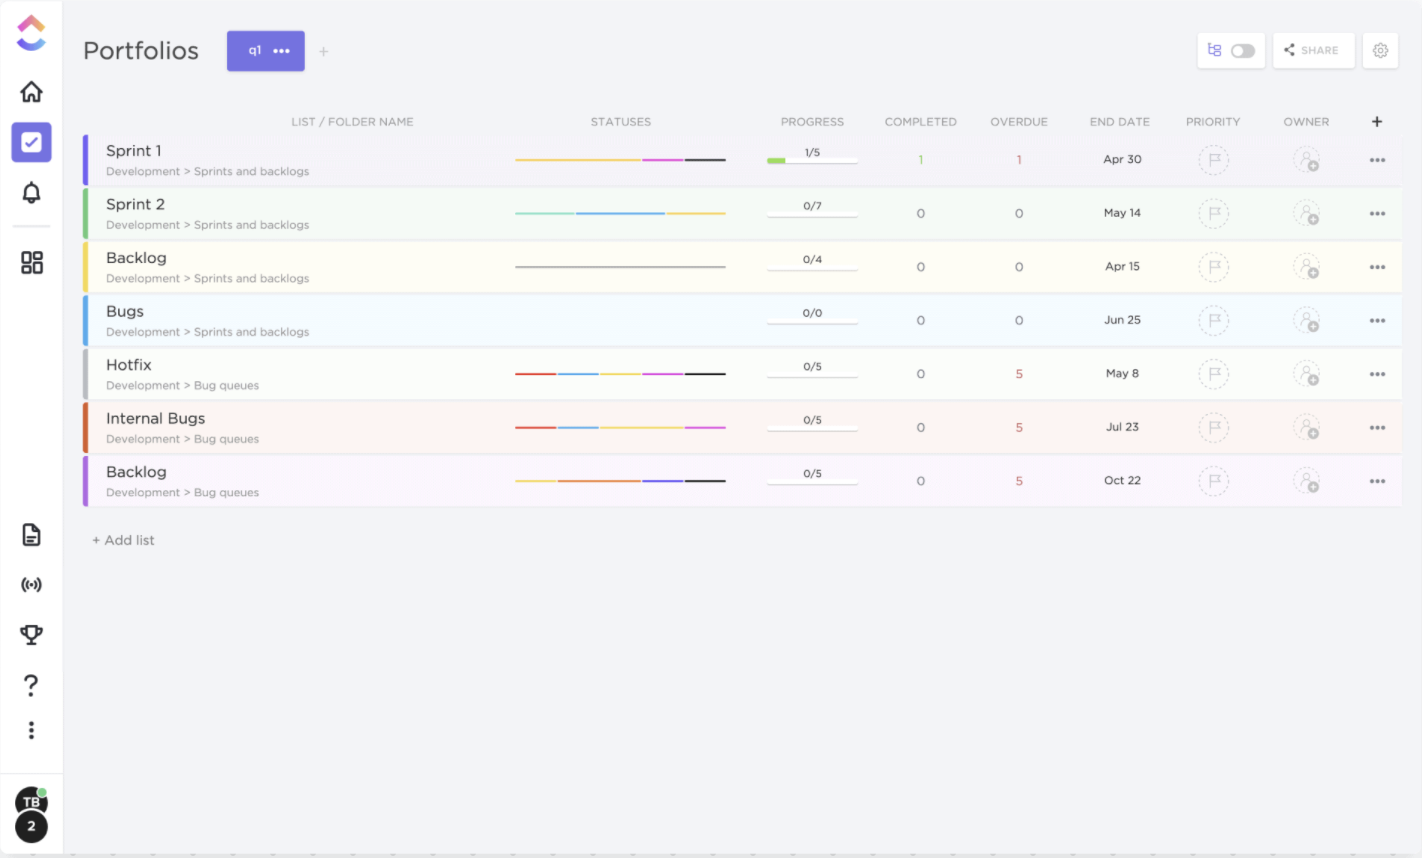1422x858 pixels.
Task: Open the Sprint 2 row more options
Action: pyautogui.click(x=1377, y=214)
